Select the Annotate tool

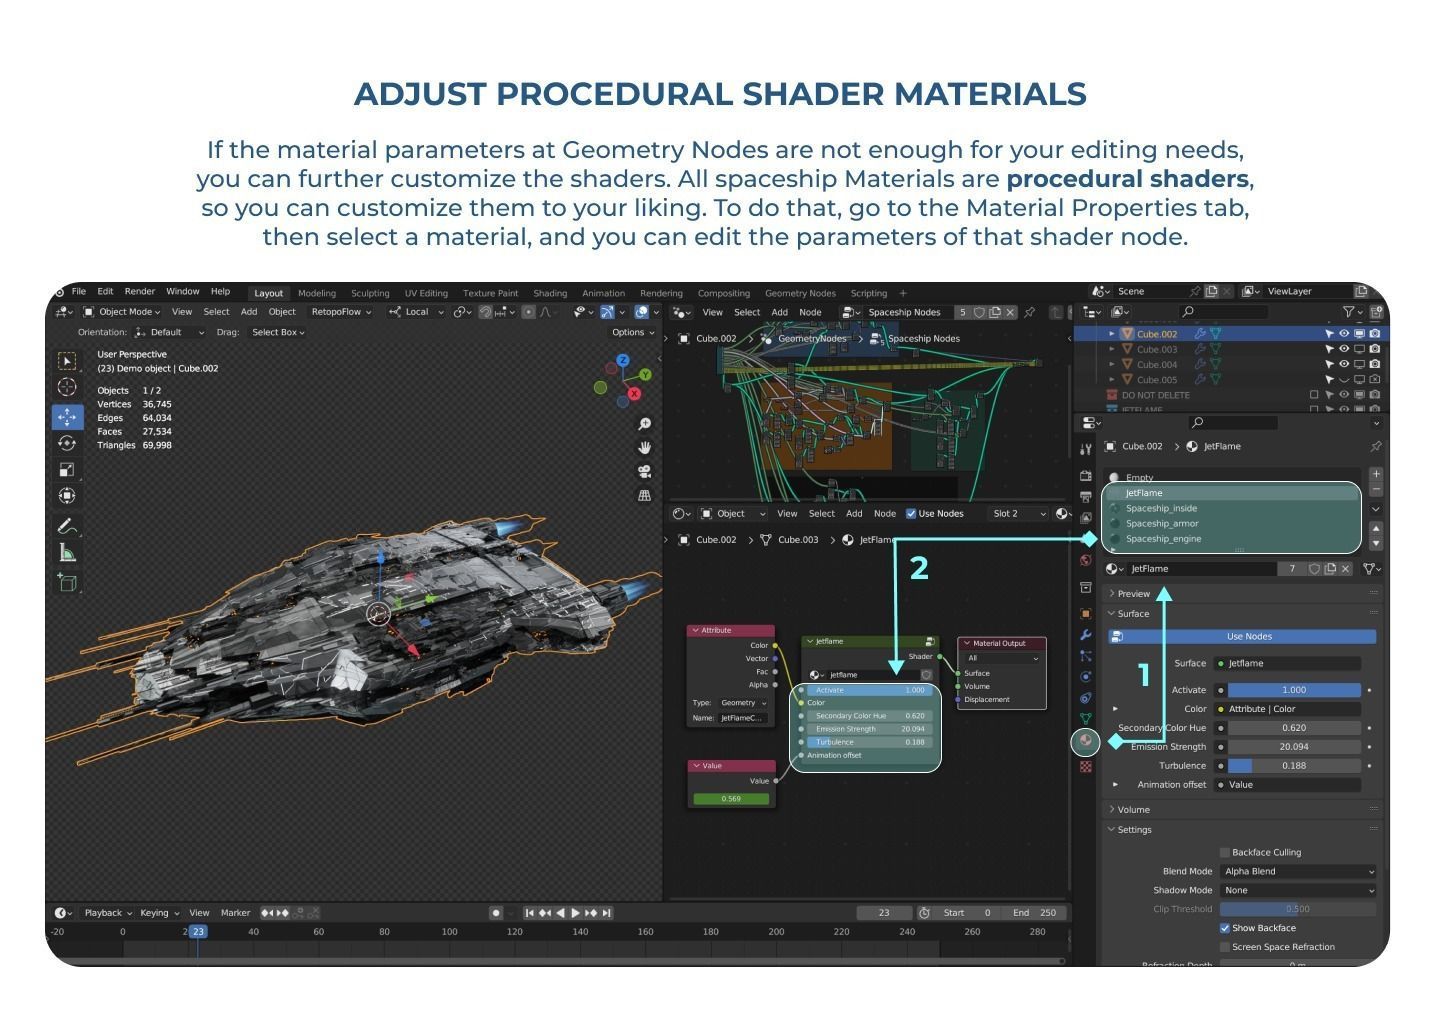point(67,526)
